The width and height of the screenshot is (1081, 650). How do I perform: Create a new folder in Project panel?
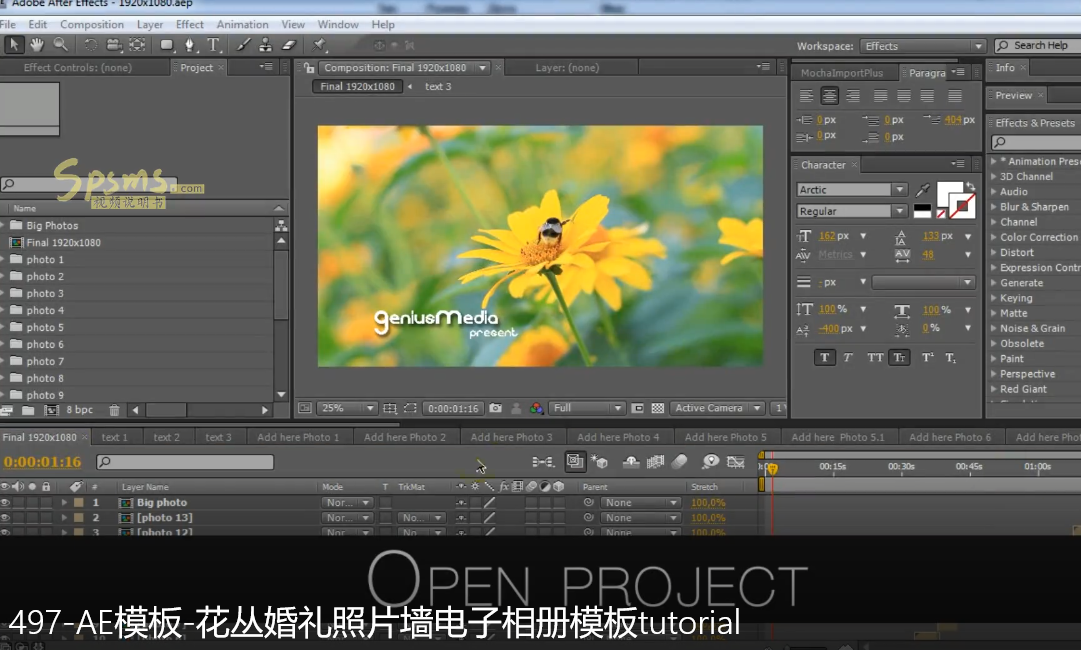28,410
